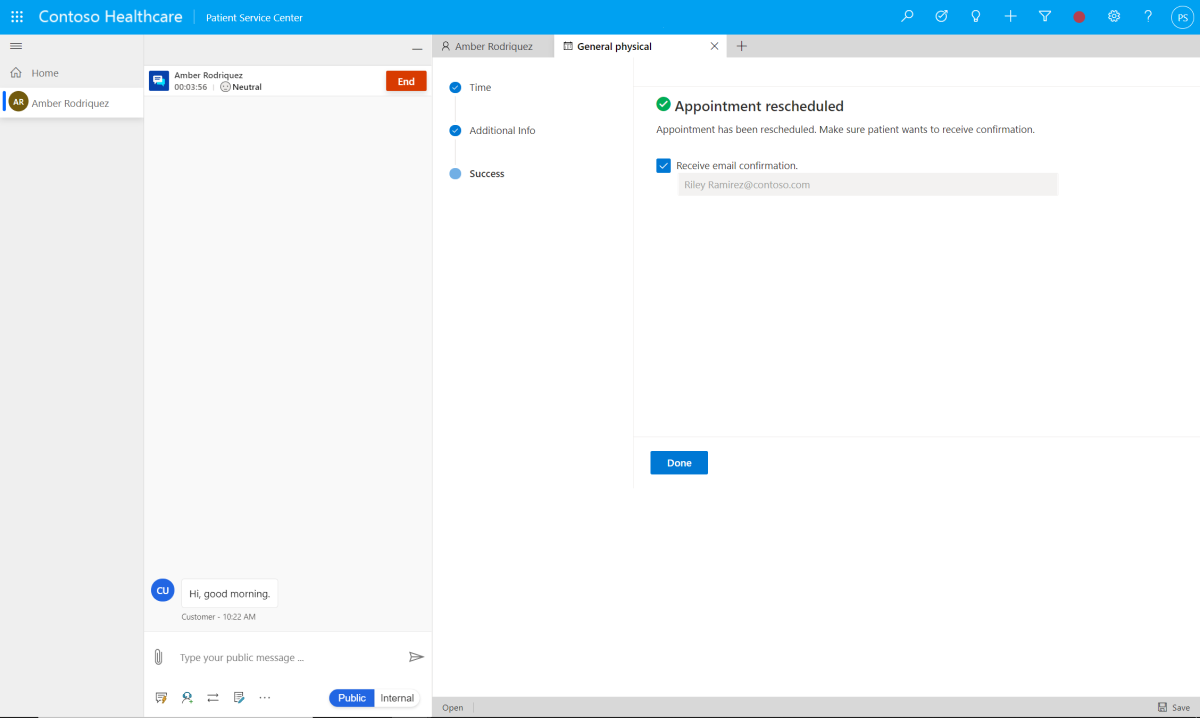Focus the public message text box

coord(289,658)
